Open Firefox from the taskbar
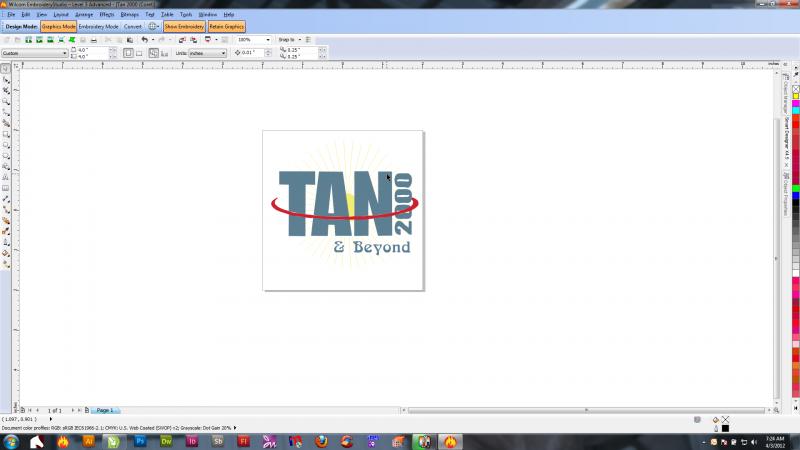The image size is (800, 450). point(321,441)
